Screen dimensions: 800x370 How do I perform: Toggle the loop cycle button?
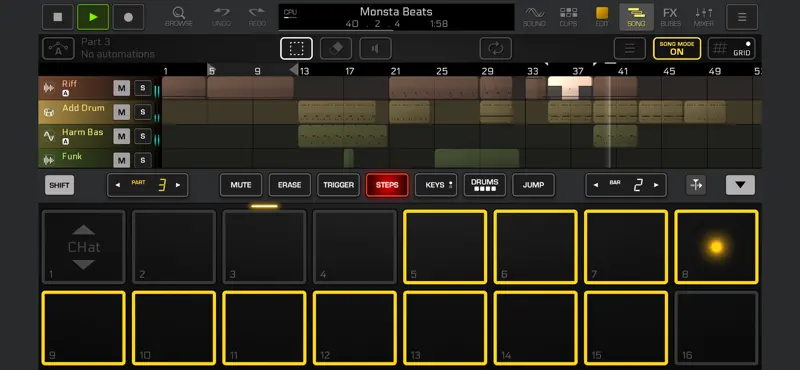coord(495,48)
